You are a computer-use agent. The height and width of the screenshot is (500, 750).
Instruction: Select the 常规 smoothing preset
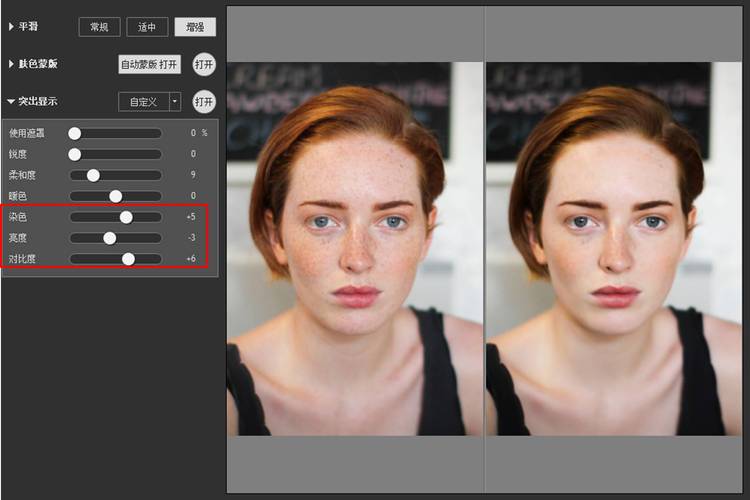[x=99, y=27]
